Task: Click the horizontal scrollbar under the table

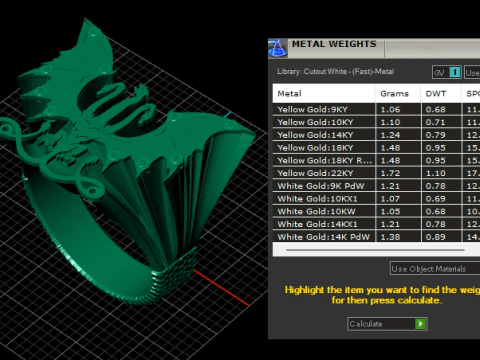Action: tap(375, 250)
